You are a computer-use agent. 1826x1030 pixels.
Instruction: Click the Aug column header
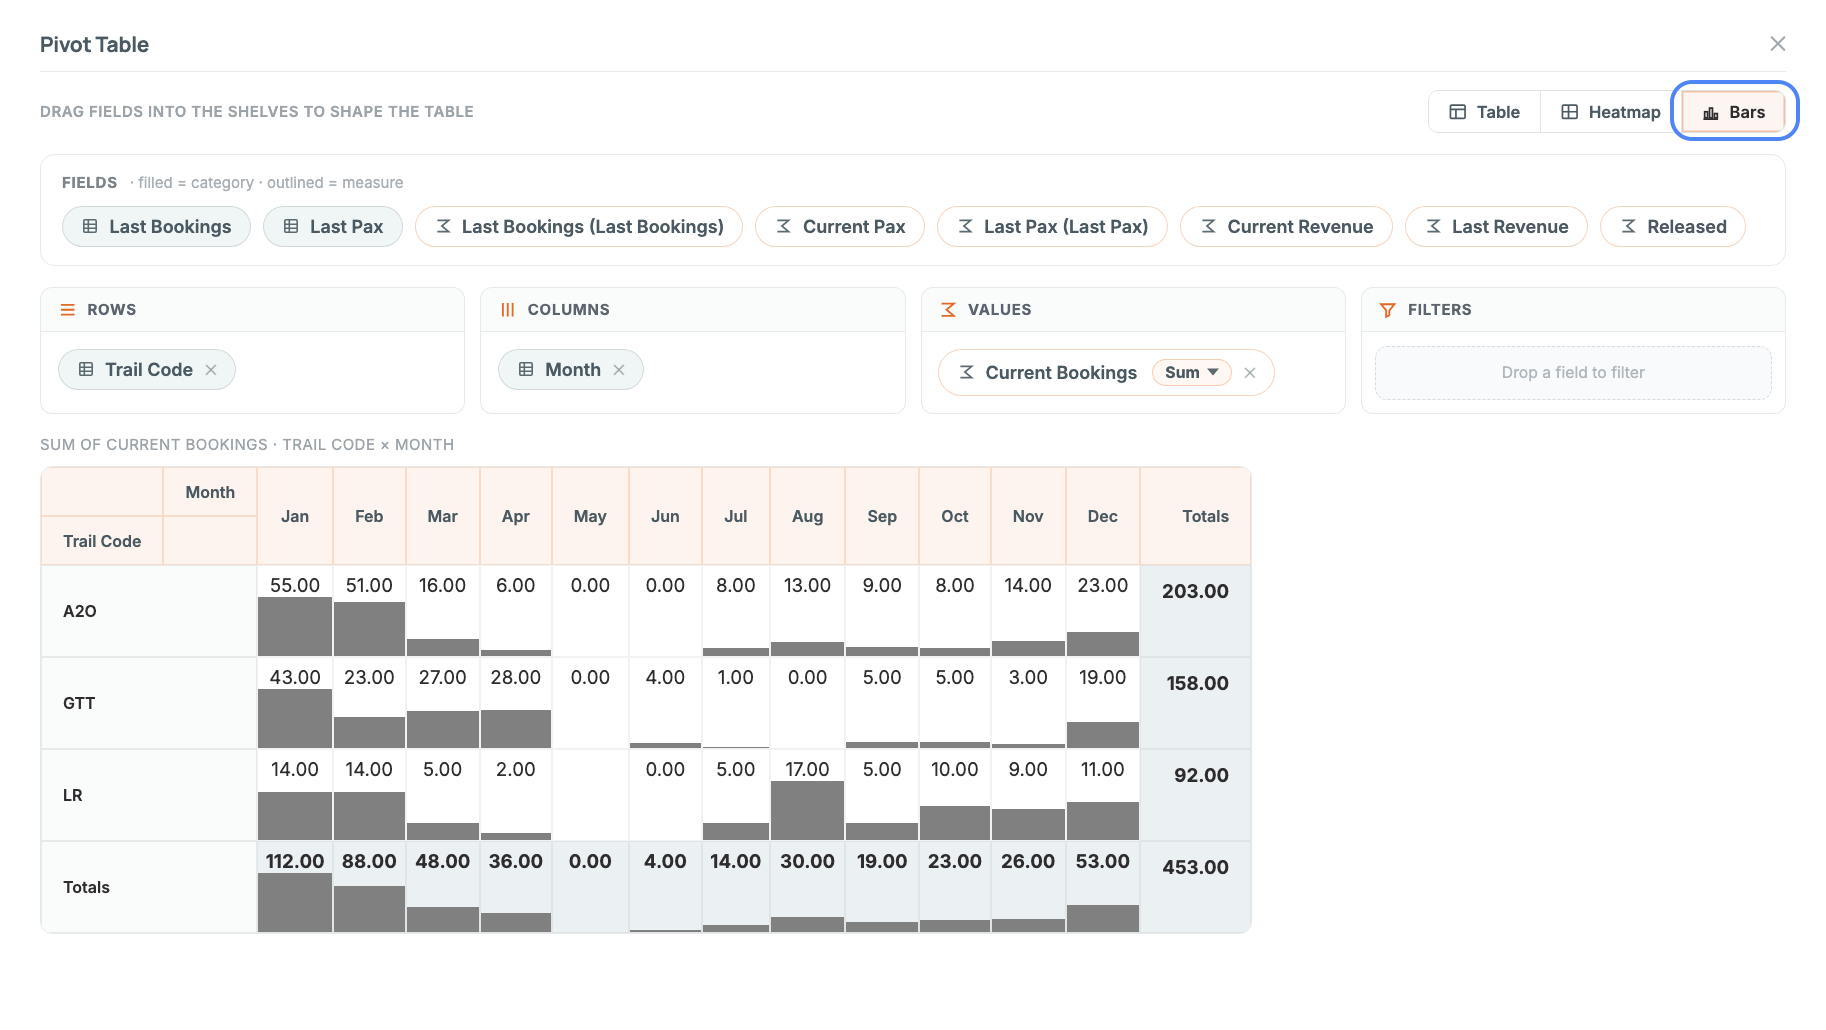[x=807, y=516]
